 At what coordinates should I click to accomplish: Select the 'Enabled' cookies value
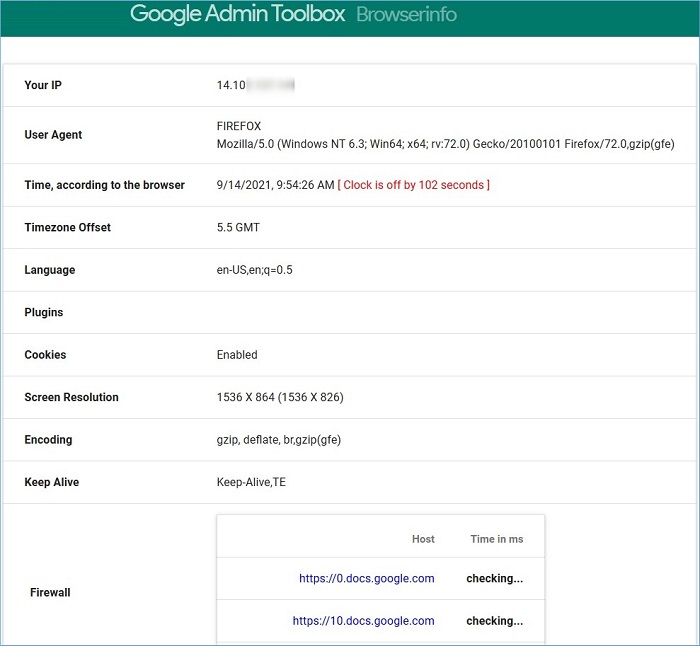click(x=237, y=354)
